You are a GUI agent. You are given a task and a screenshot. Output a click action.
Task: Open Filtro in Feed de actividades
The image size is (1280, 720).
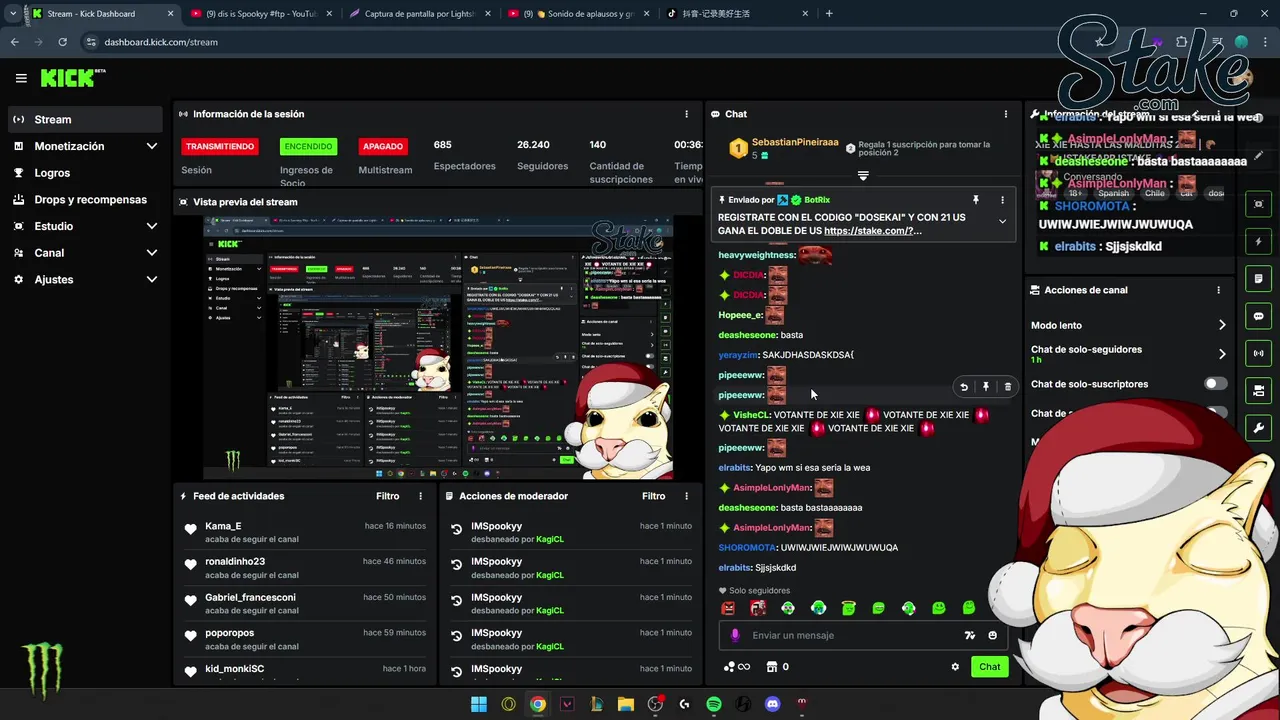pyautogui.click(x=387, y=496)
